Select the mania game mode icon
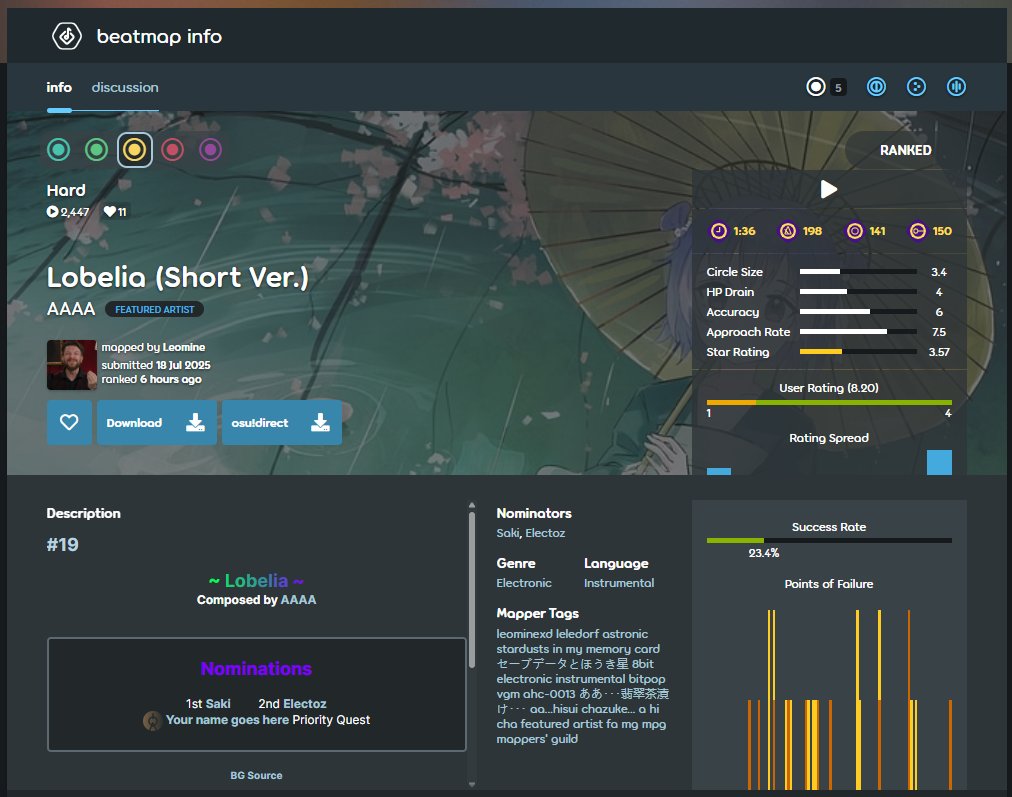This screenshot has width=1012, height=797. (956, 86)
